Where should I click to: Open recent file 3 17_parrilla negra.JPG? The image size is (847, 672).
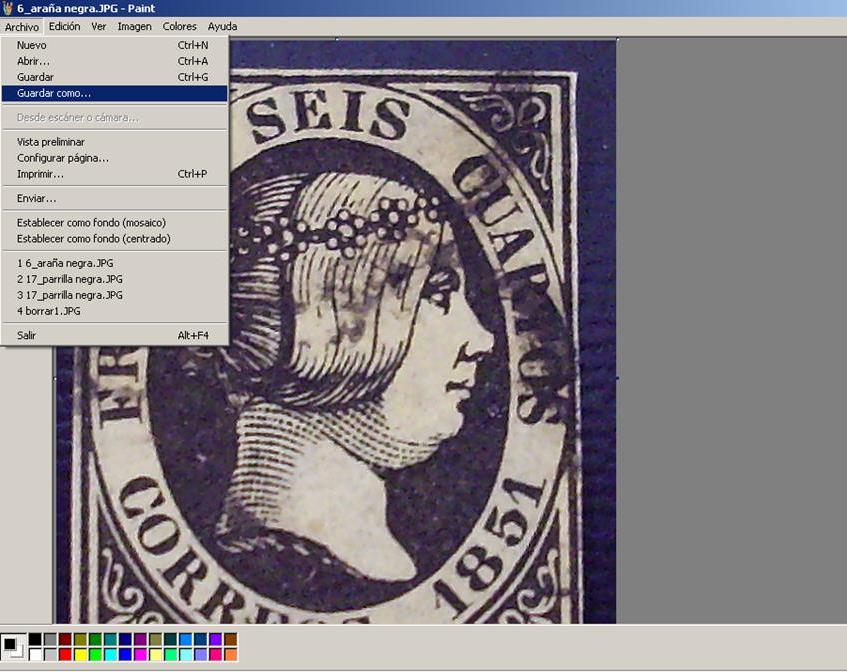(x=115, y=295)
